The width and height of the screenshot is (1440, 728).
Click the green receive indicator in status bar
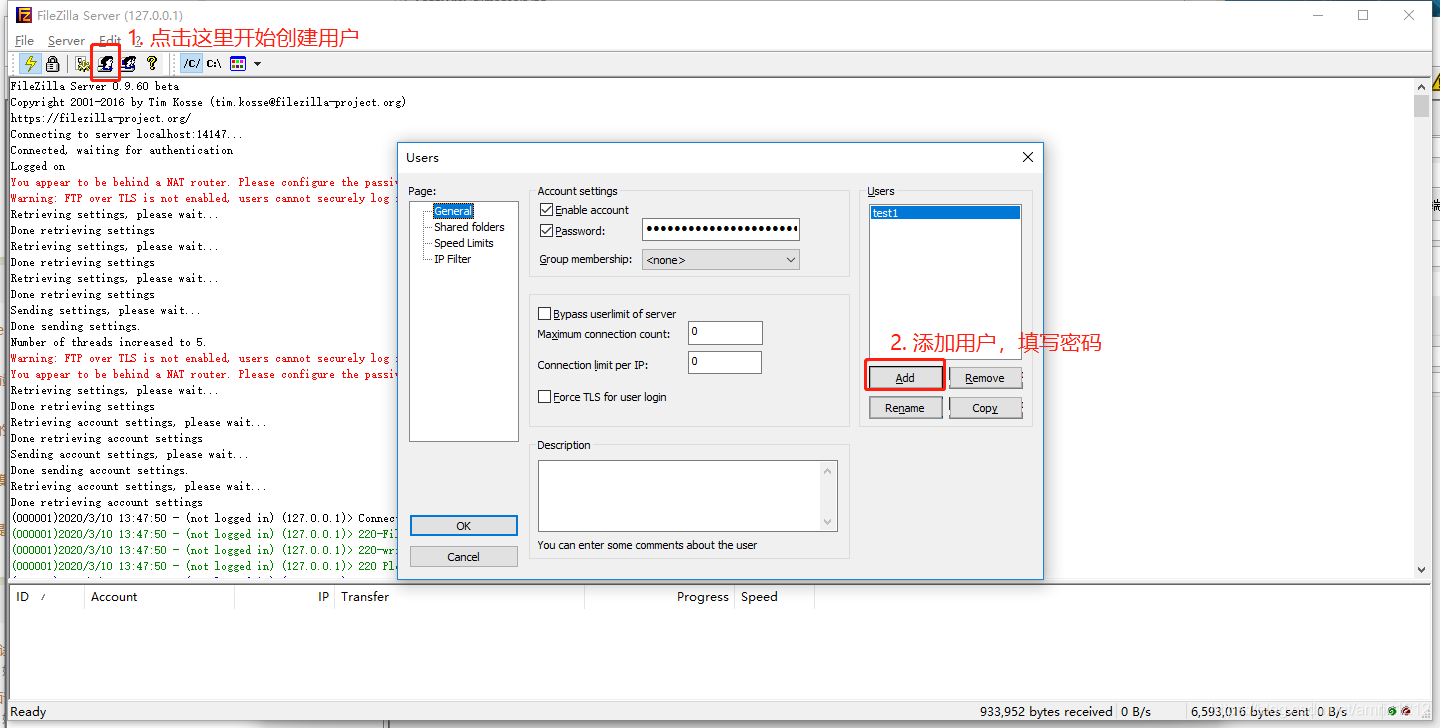(x=1392, y=712)
